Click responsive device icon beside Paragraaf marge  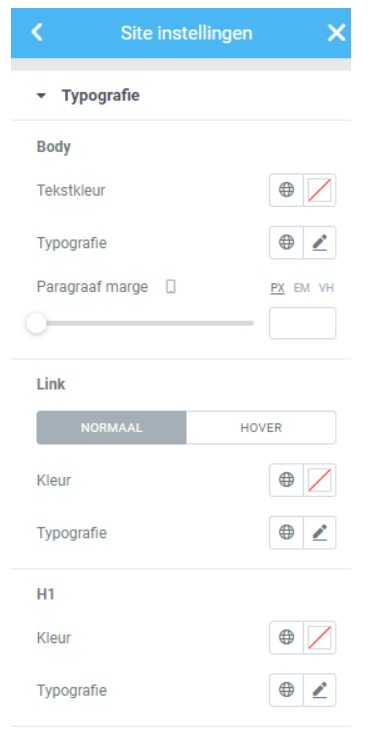coord(171,287)
